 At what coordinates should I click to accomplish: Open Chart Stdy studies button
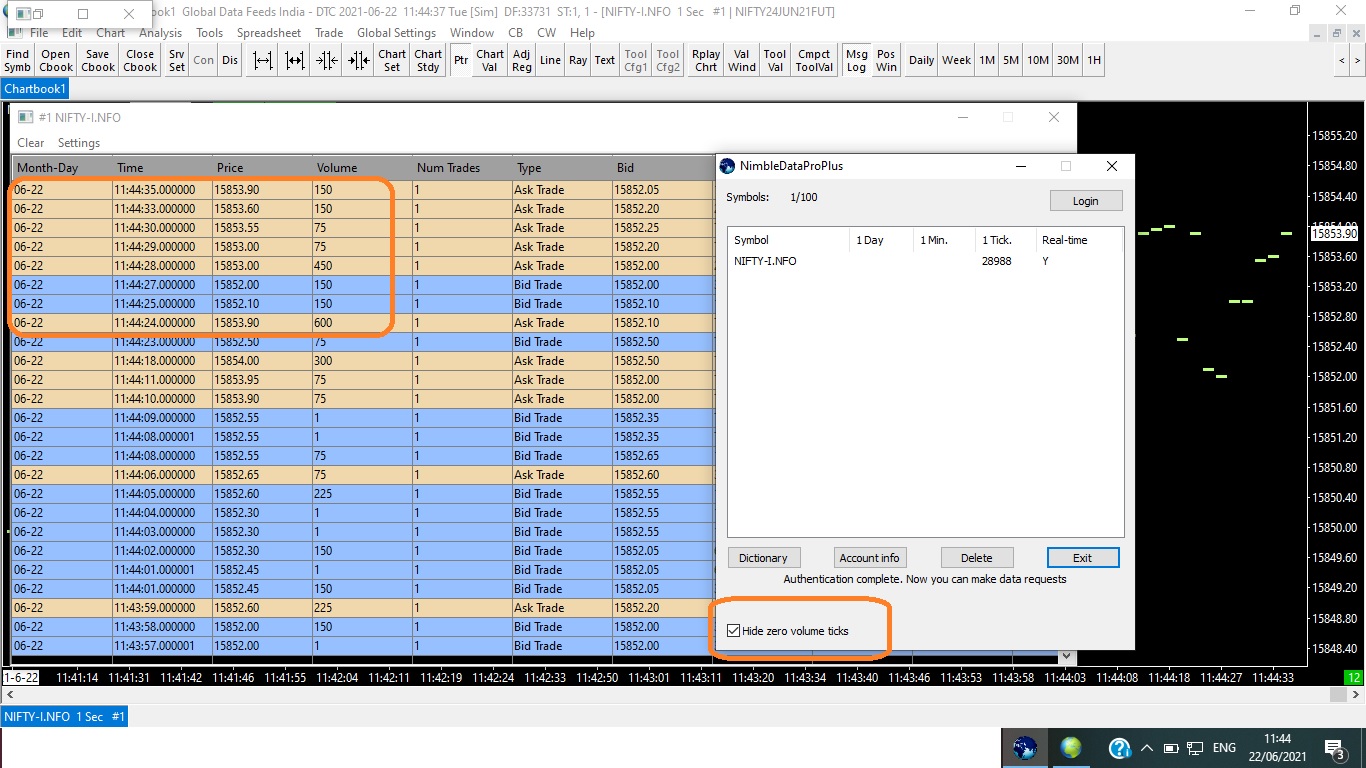click(428, 60)
